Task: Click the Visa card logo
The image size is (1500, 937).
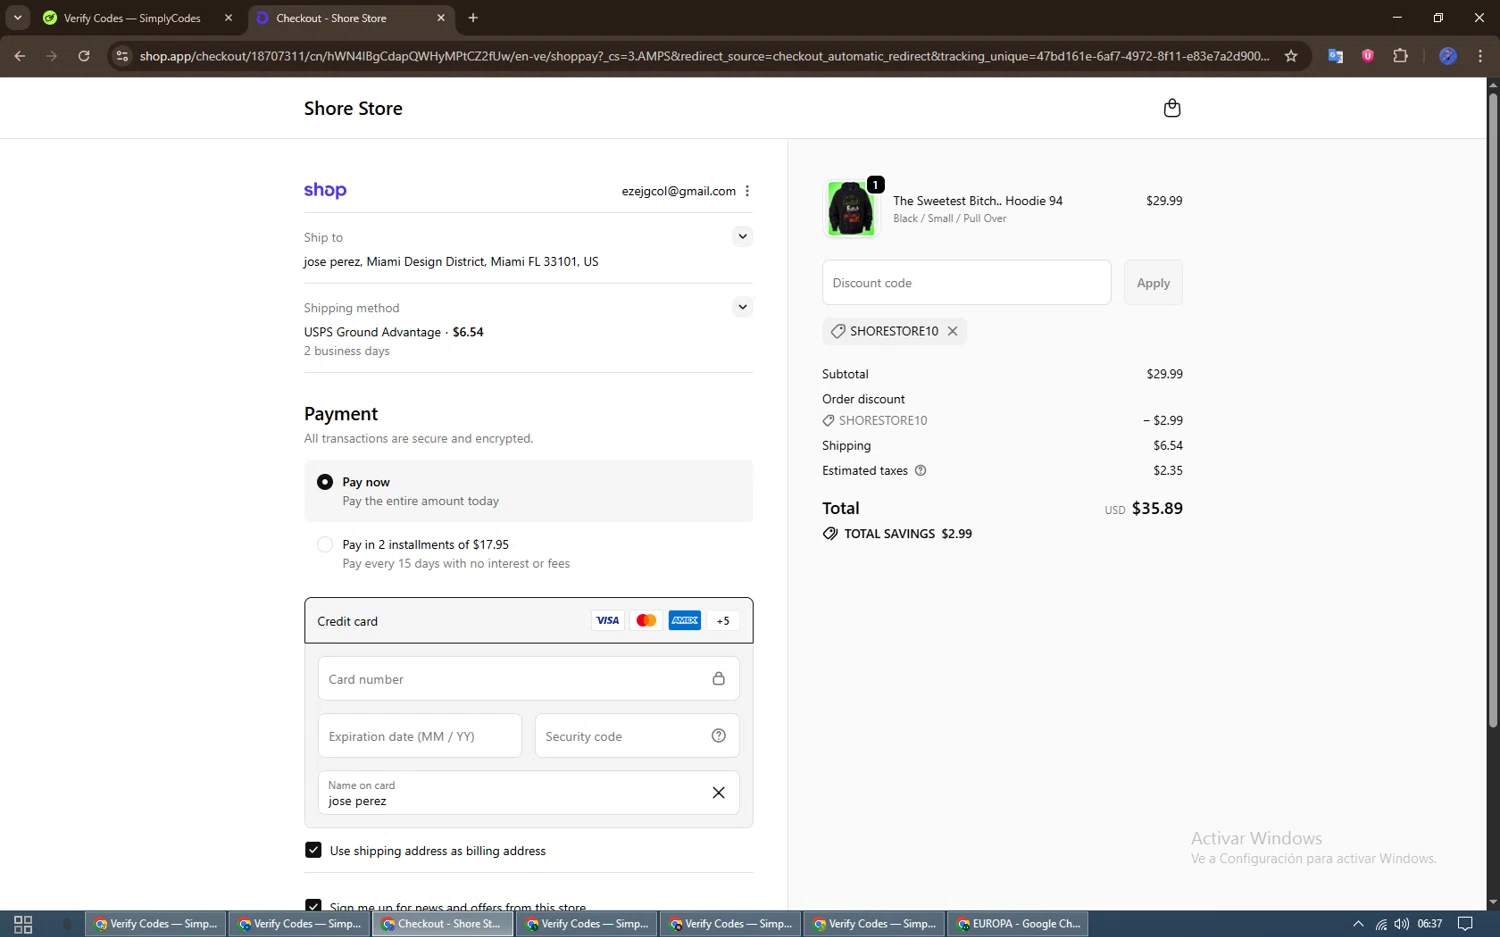Action: point(607,621)
